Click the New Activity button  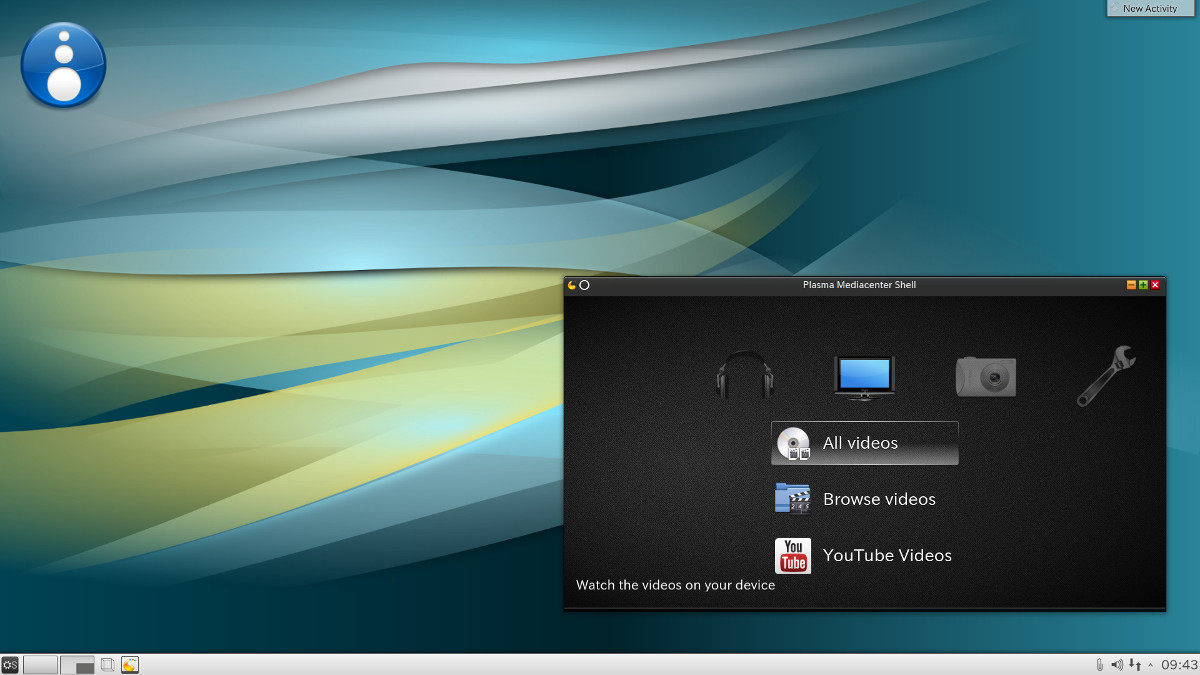[1150, 8]
